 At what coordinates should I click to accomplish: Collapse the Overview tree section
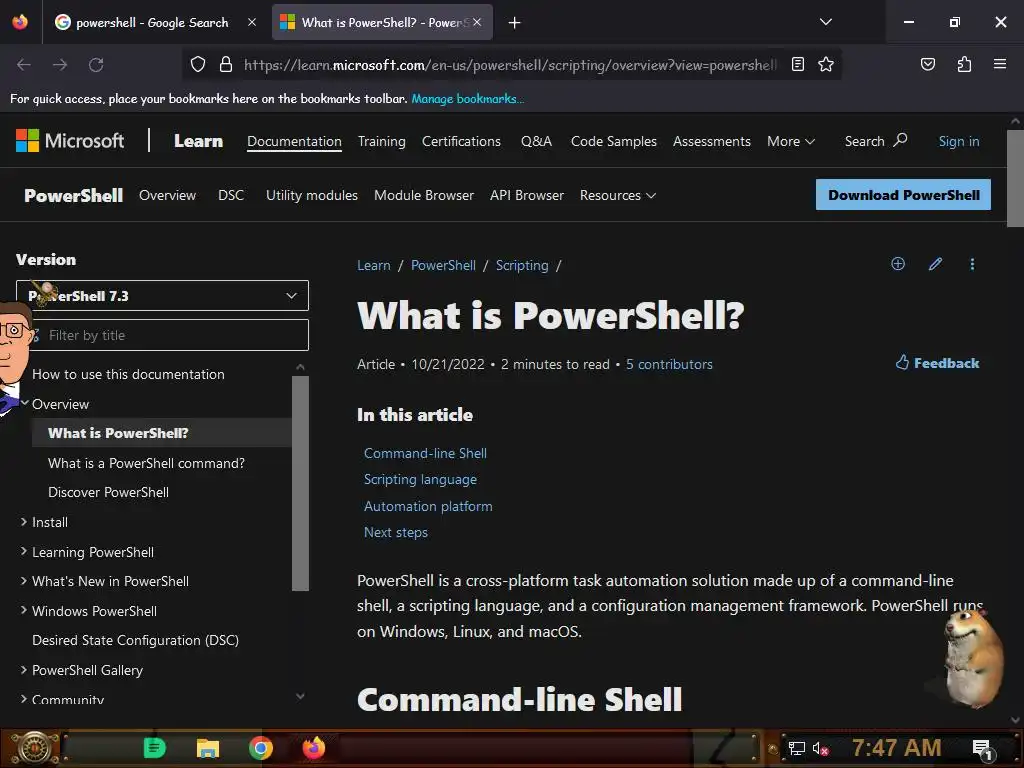click(x=24, y=404)
